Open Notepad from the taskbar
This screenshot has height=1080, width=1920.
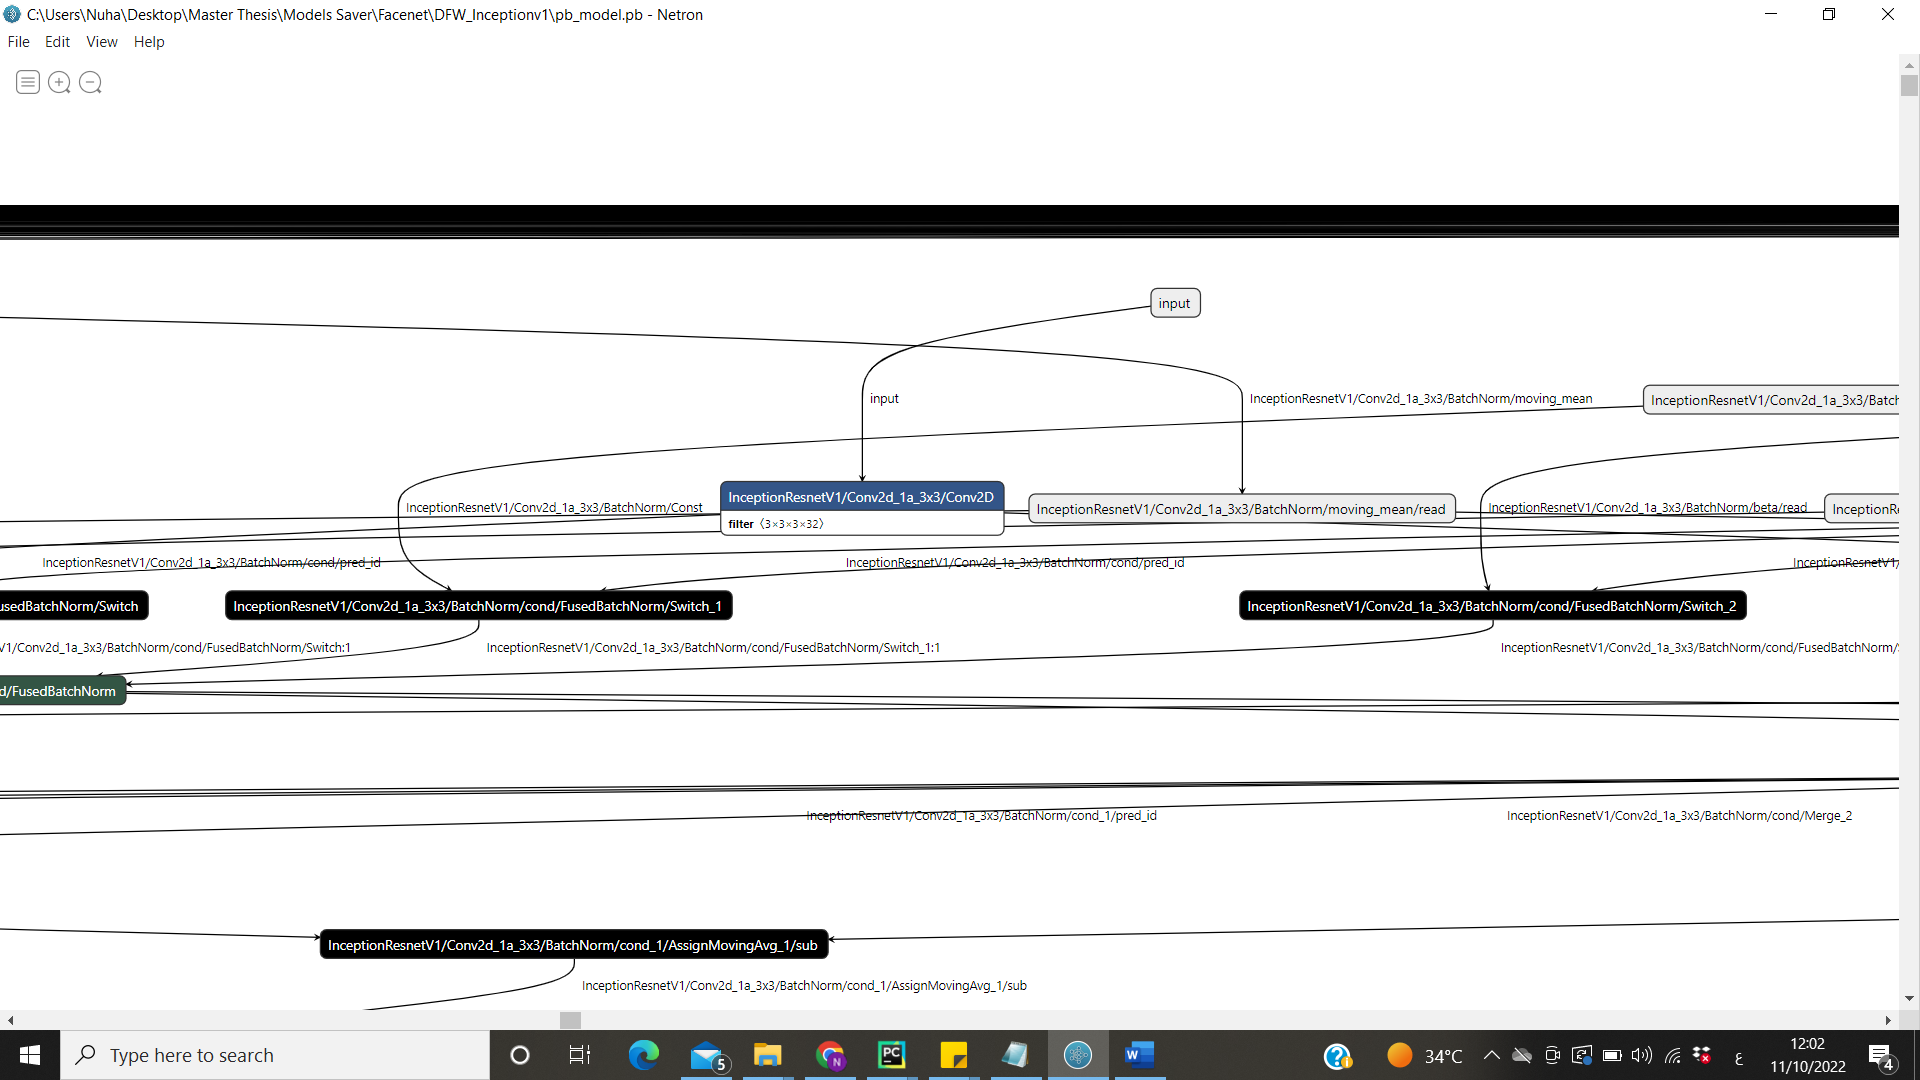pyautogui.click(x=1016, y=1055)
